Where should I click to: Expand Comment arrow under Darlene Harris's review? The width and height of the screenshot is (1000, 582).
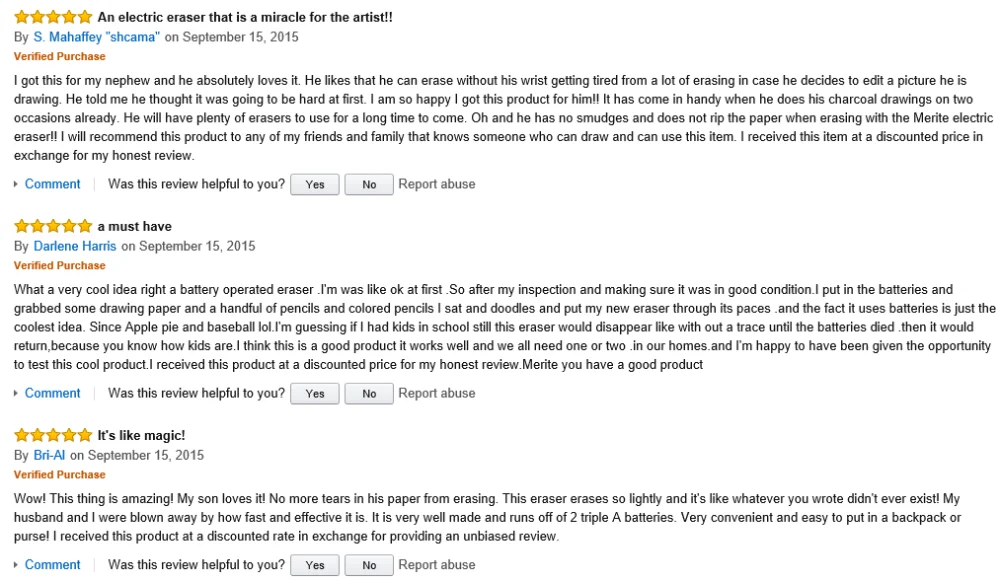[17, 393]
